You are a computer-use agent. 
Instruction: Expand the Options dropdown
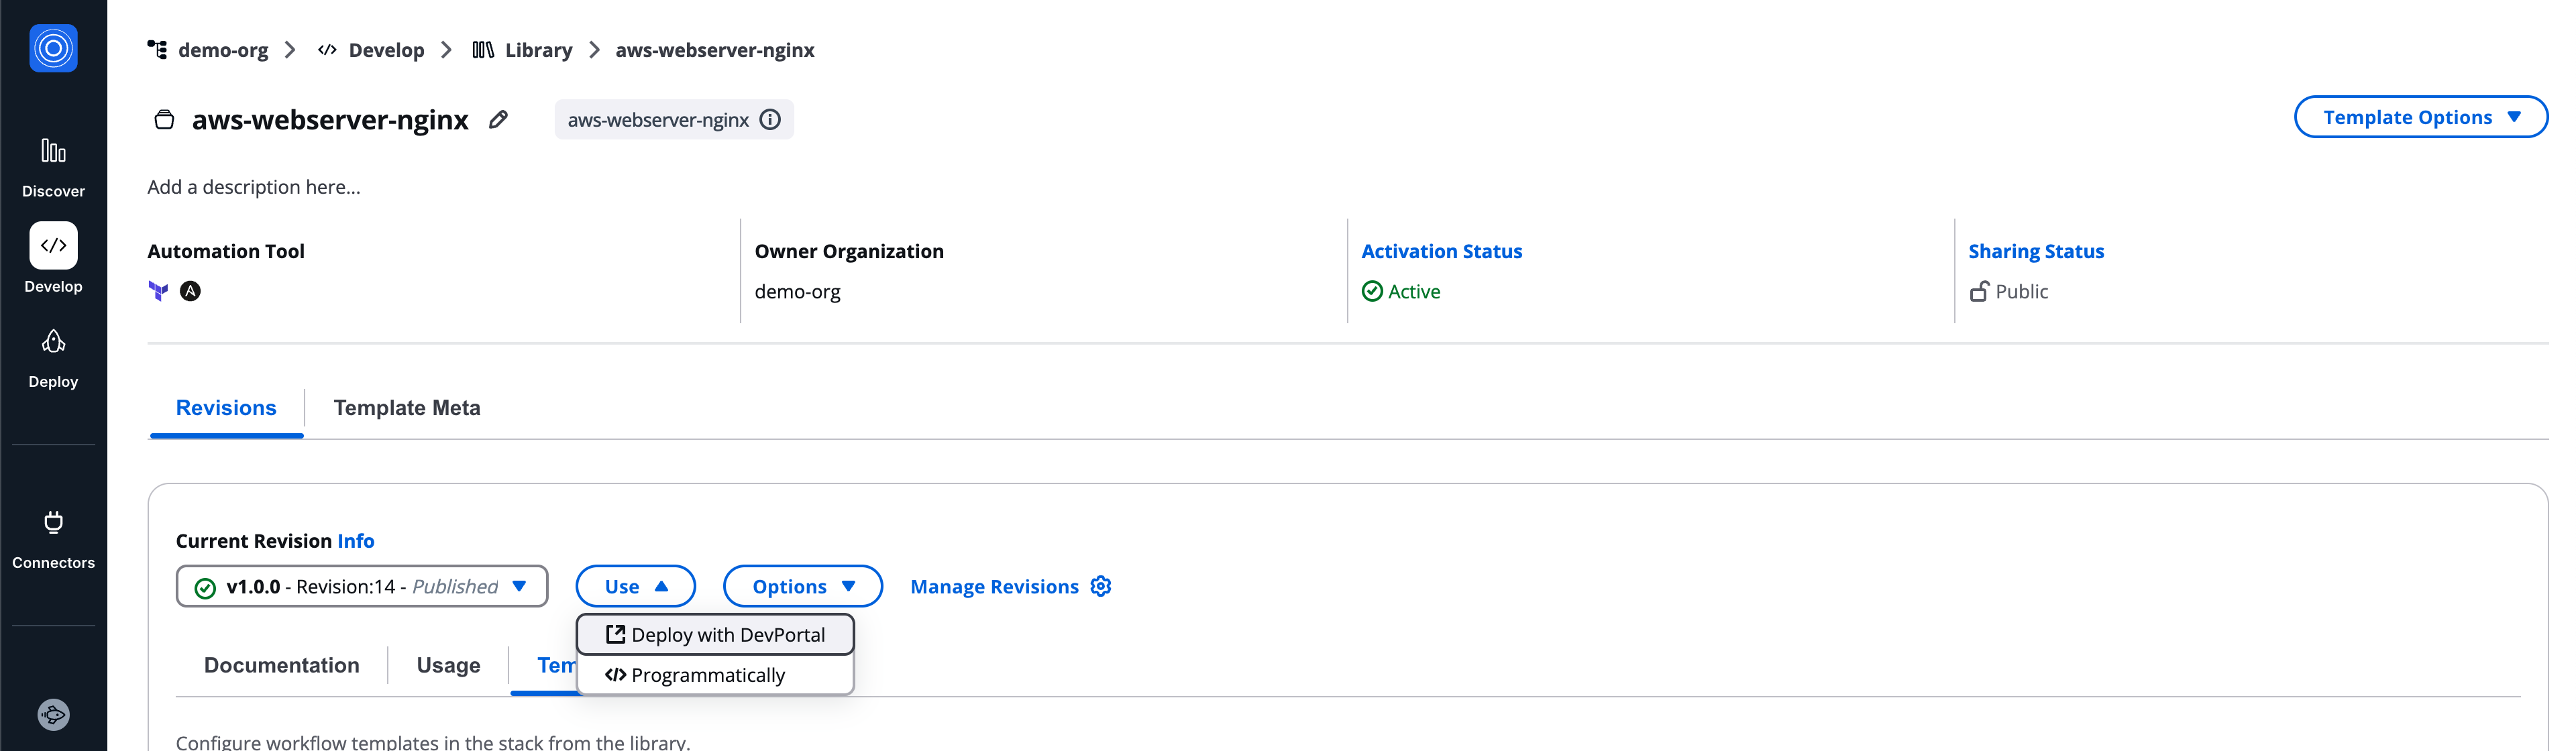(x=802, y=586)
